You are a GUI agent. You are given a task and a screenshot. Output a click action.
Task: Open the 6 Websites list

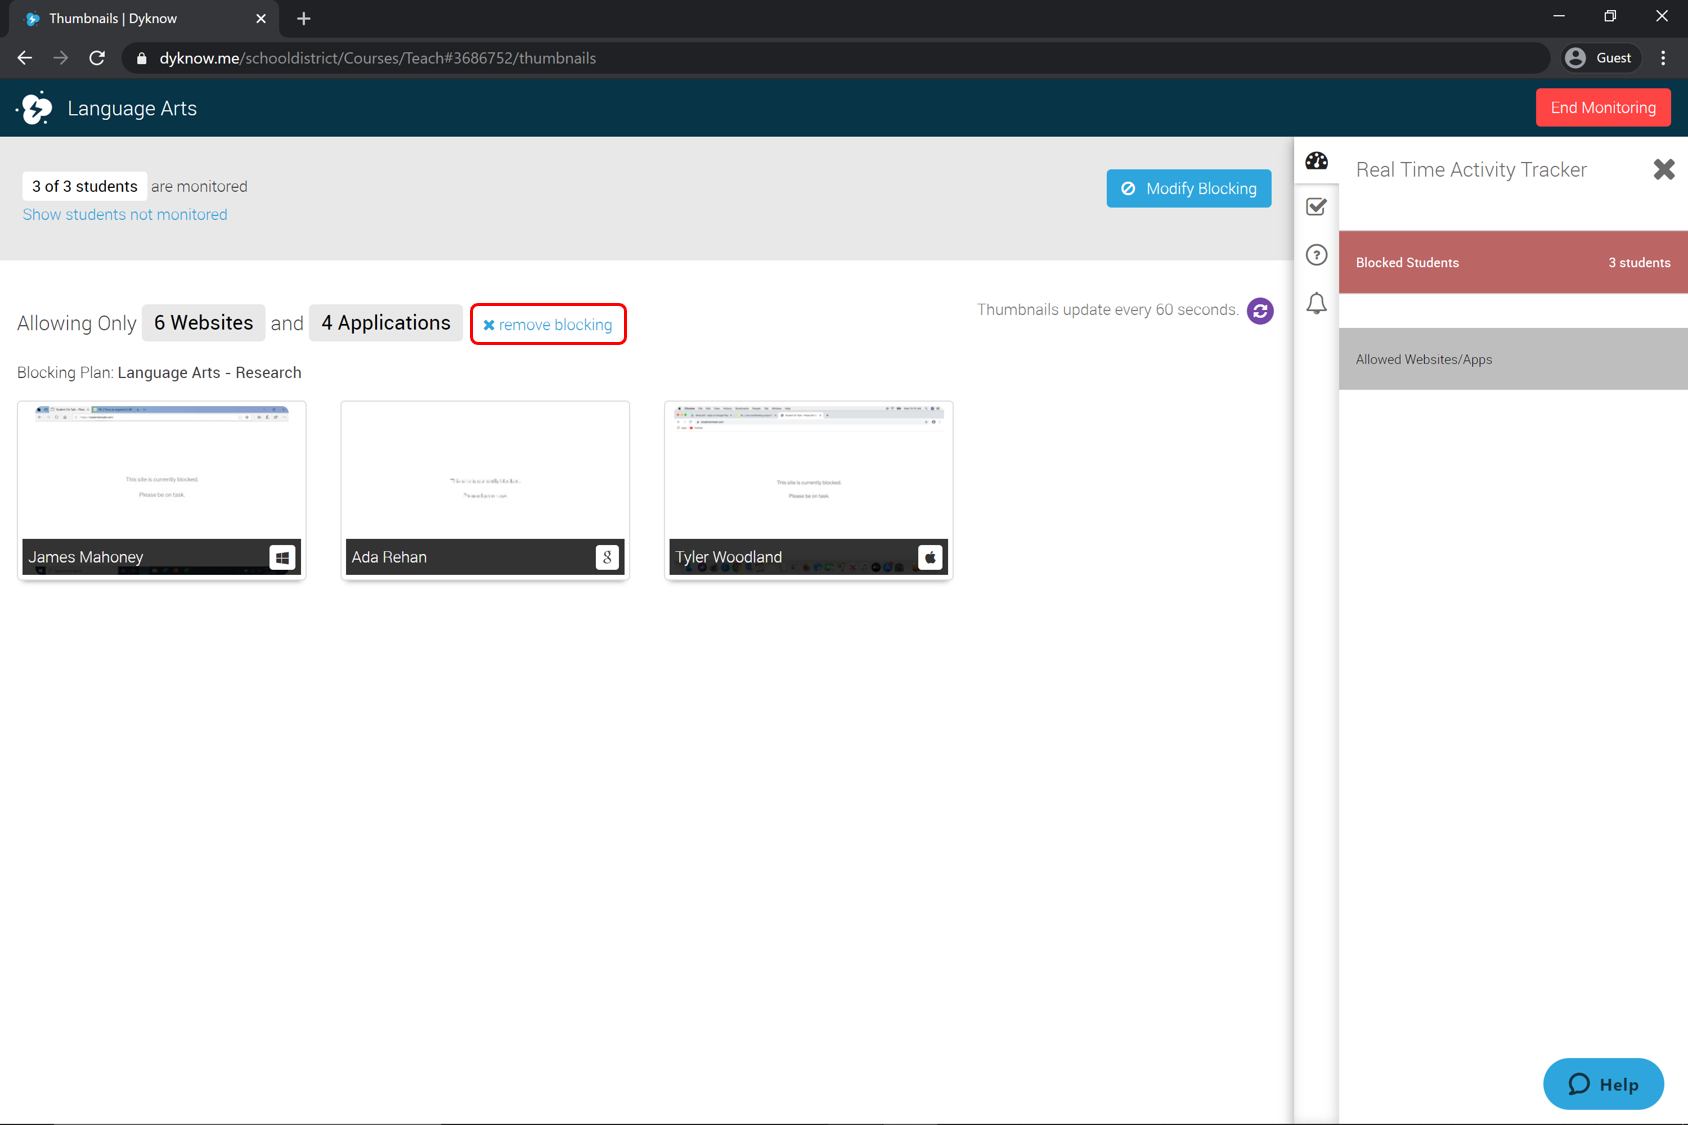(203, 323)
